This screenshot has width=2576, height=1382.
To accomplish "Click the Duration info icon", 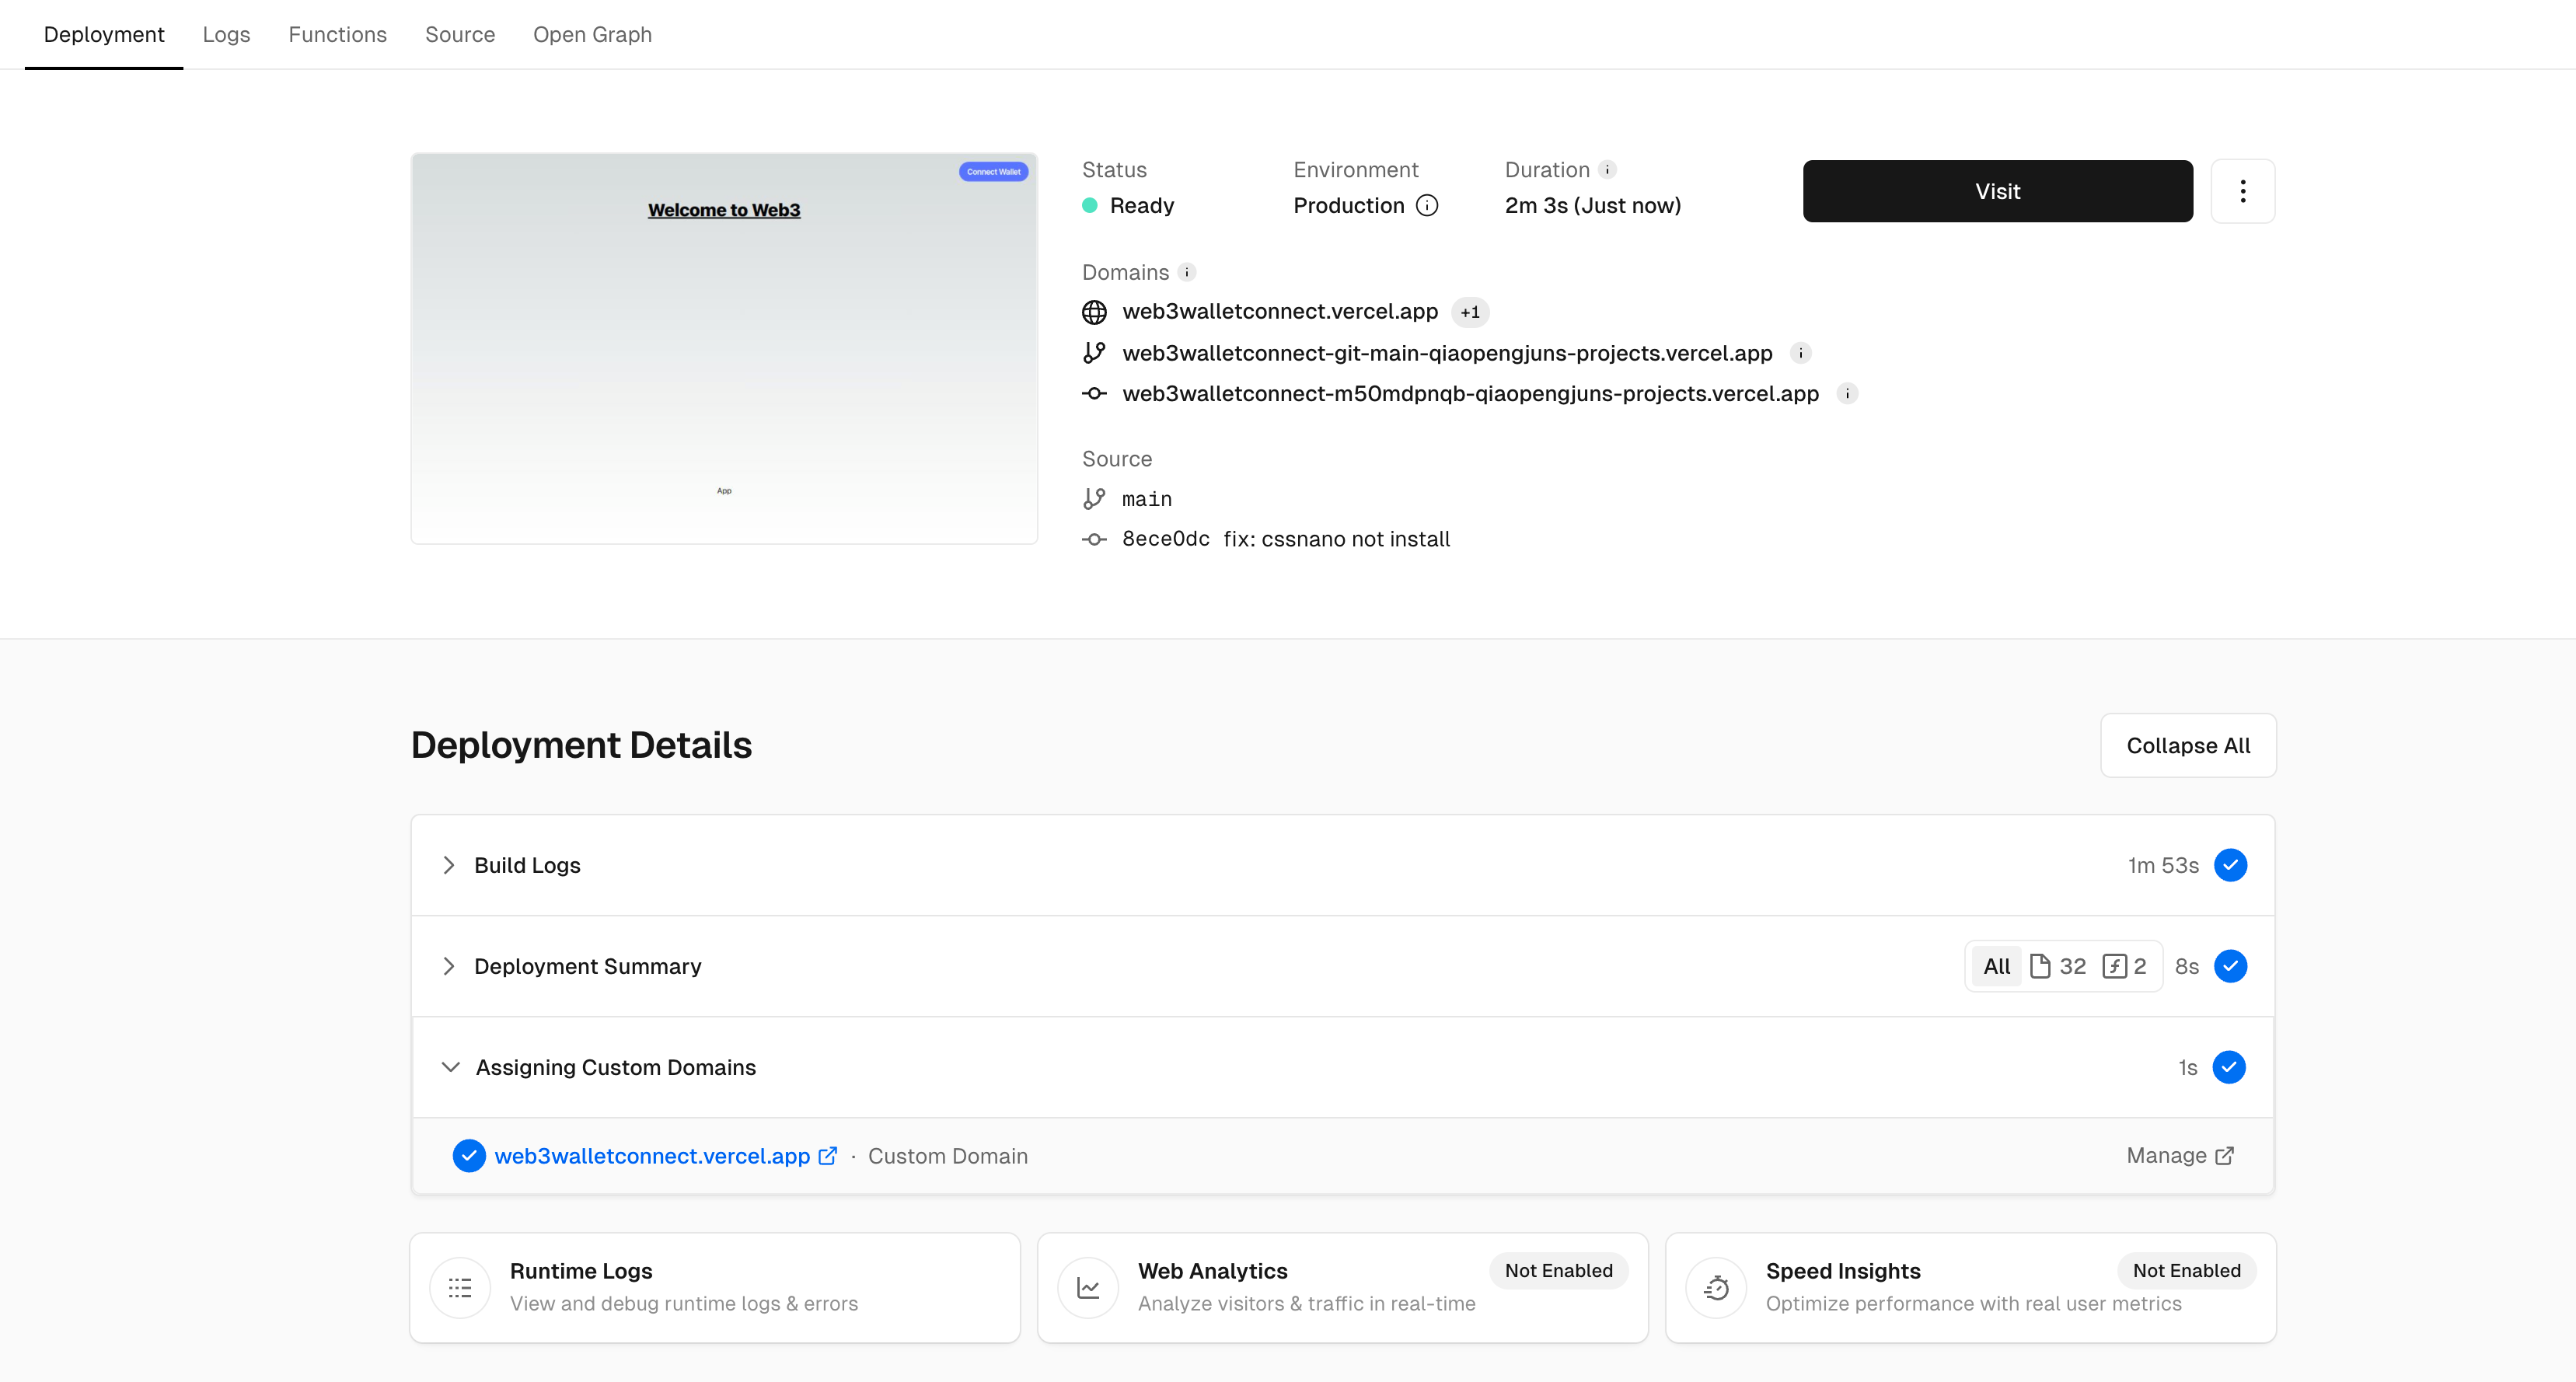I will [x=1608, y=170].
